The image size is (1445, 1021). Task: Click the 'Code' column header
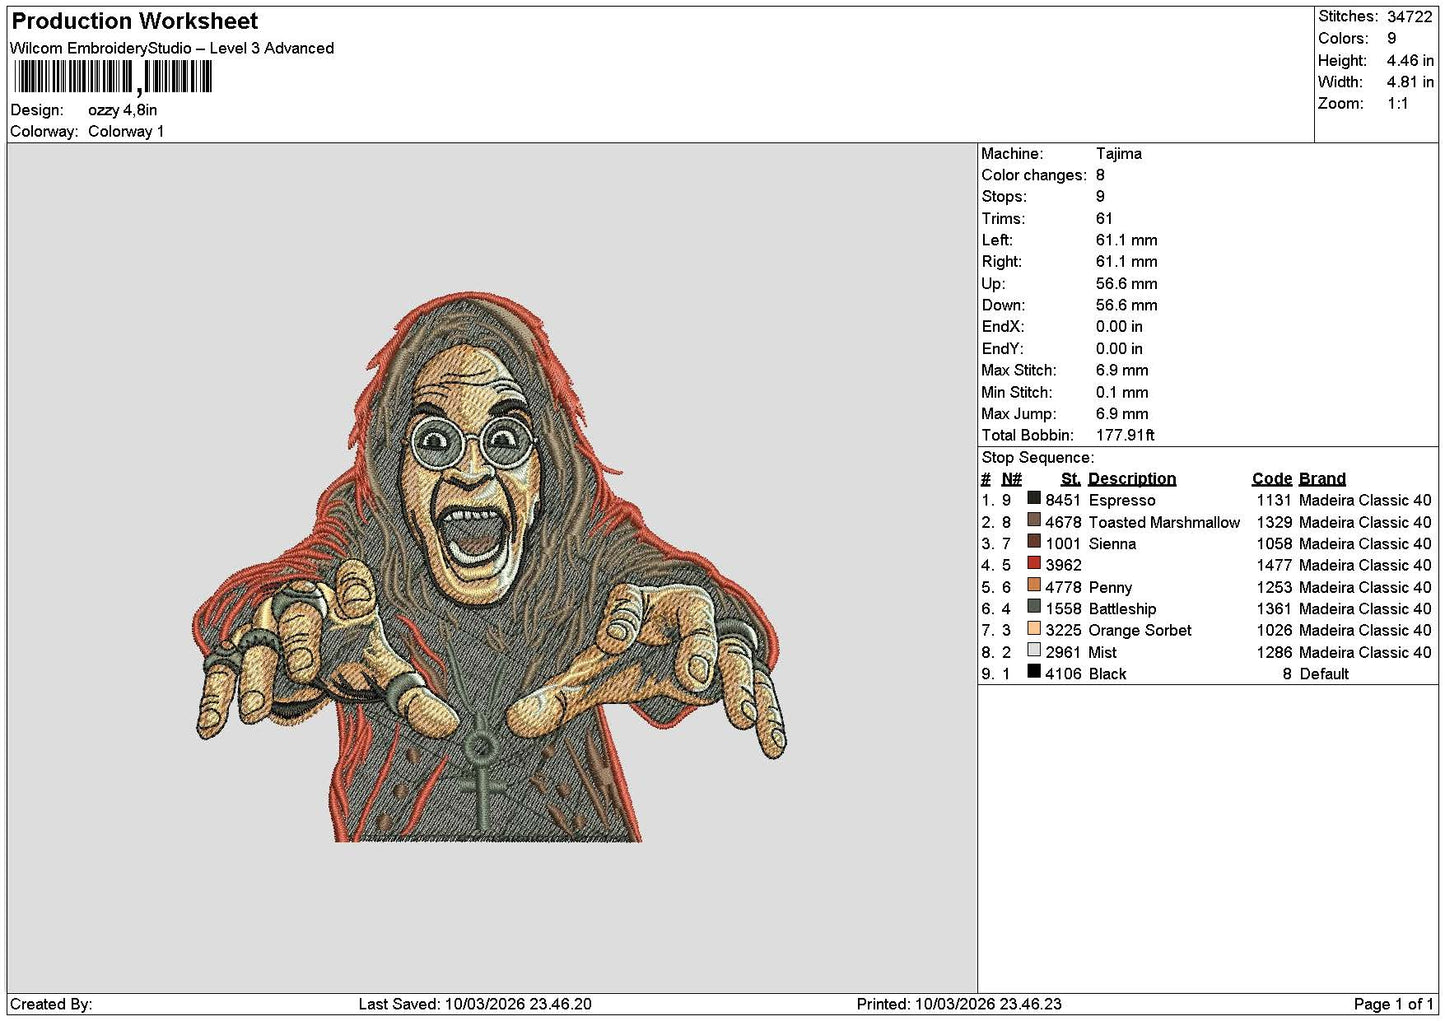[x=1272, y=479]
